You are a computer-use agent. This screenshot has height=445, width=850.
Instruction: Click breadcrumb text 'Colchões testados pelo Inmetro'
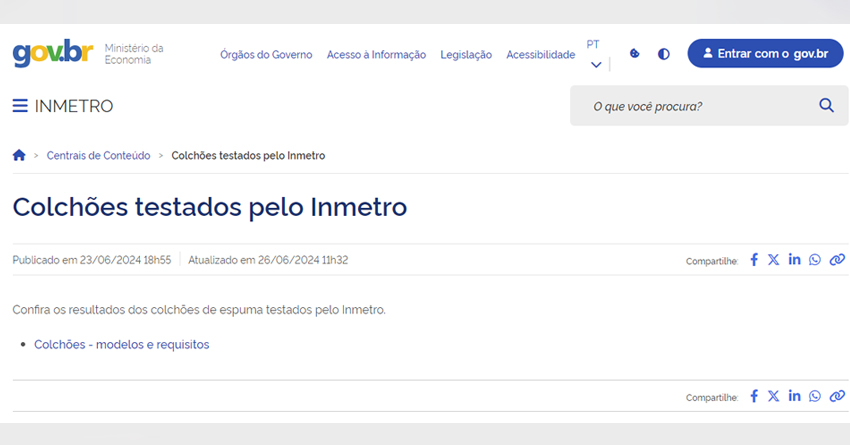pos(248,156)
